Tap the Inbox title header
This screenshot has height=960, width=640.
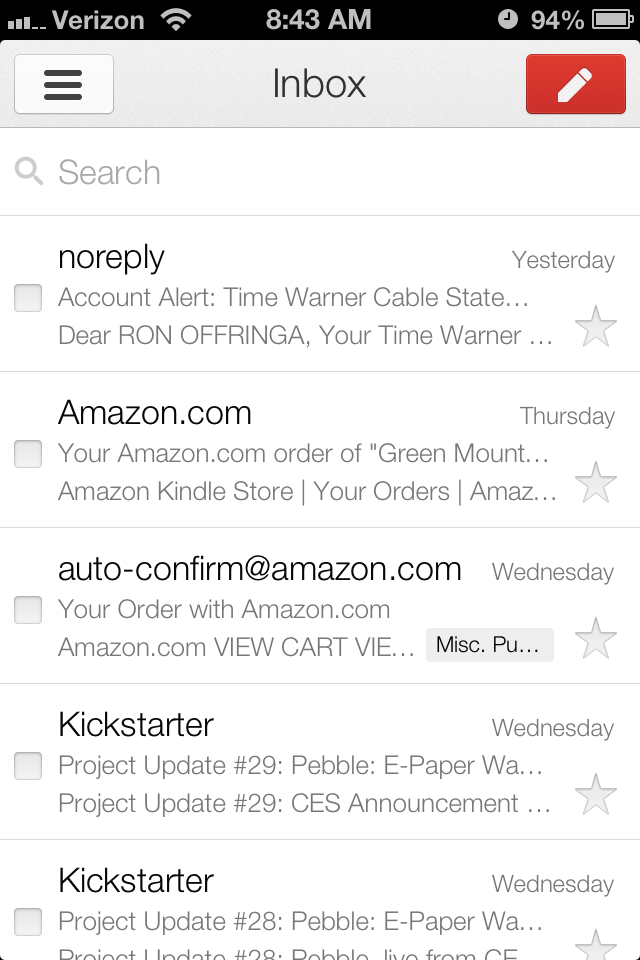(x=319, y=85)
